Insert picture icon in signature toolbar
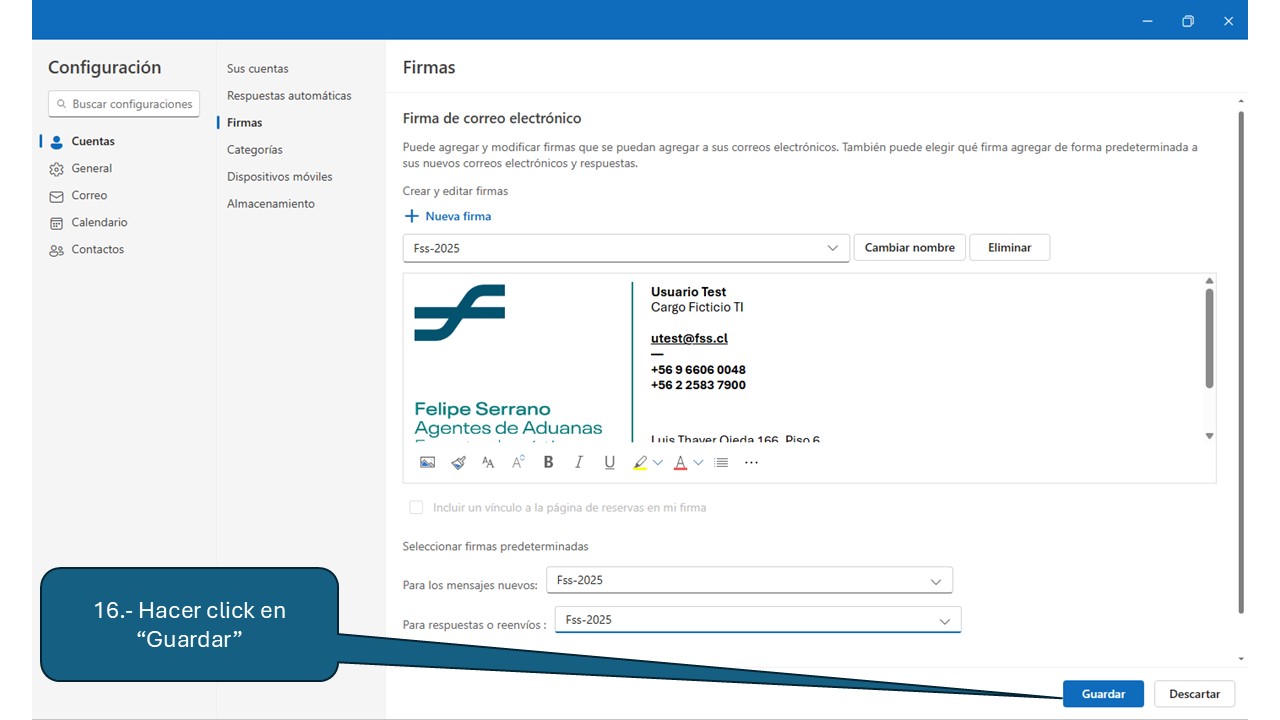Viewport: 1280px width, 720px height. click(x=427, y=462)
